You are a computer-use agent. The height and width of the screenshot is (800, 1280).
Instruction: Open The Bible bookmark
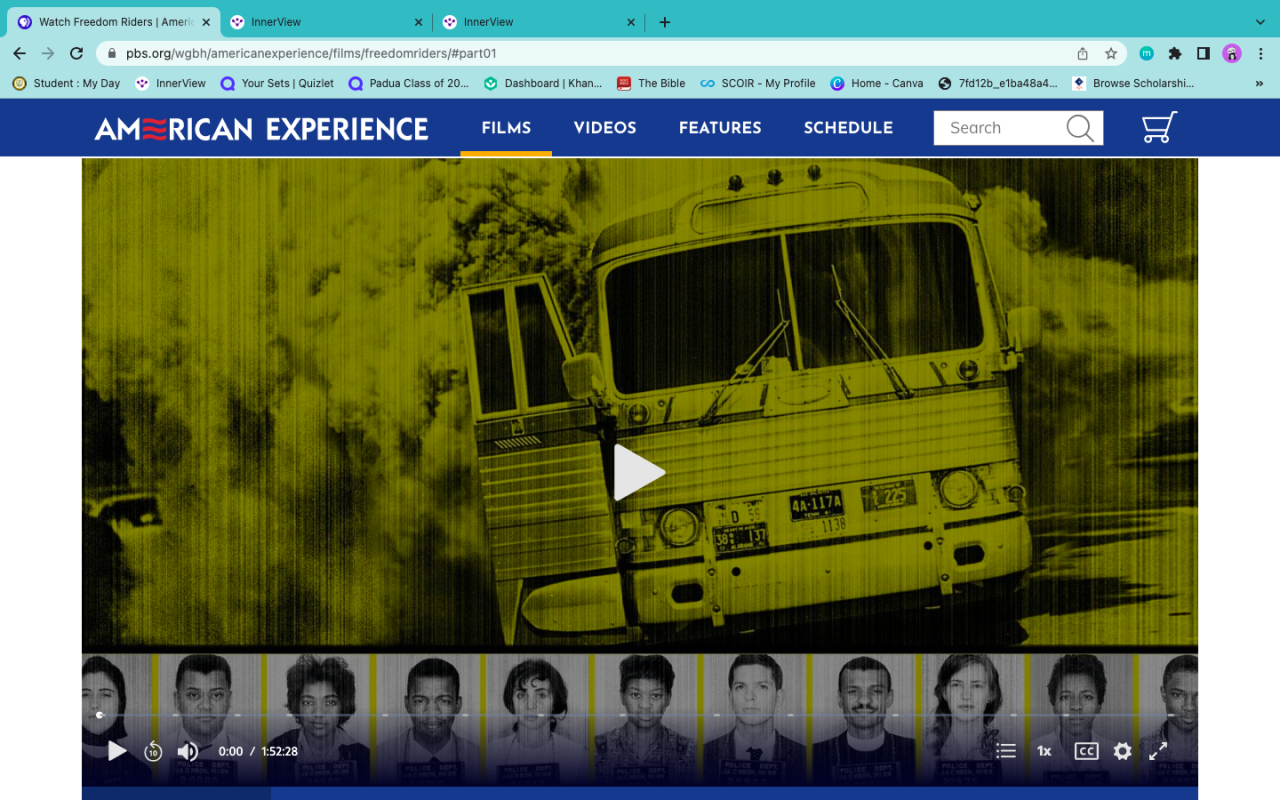(651, 83)
